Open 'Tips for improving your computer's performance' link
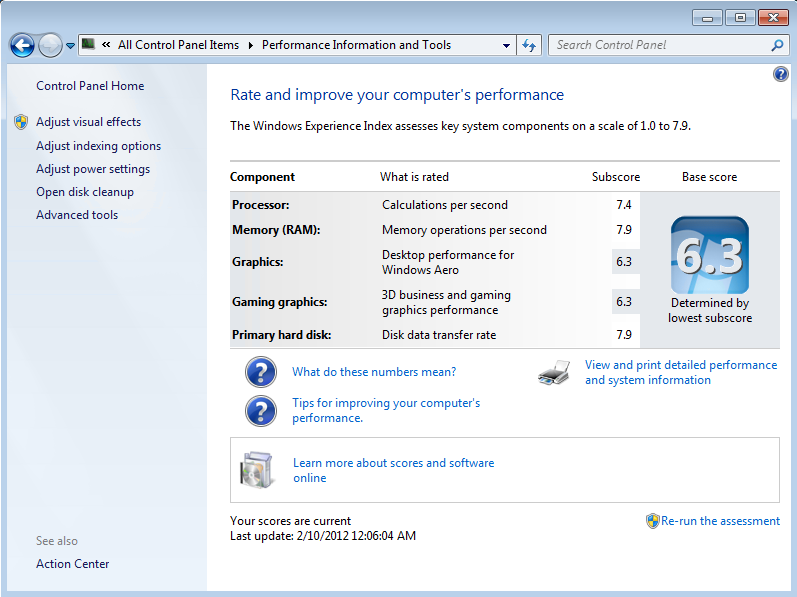Screen dimensions: 797x597 click(386, 411)
